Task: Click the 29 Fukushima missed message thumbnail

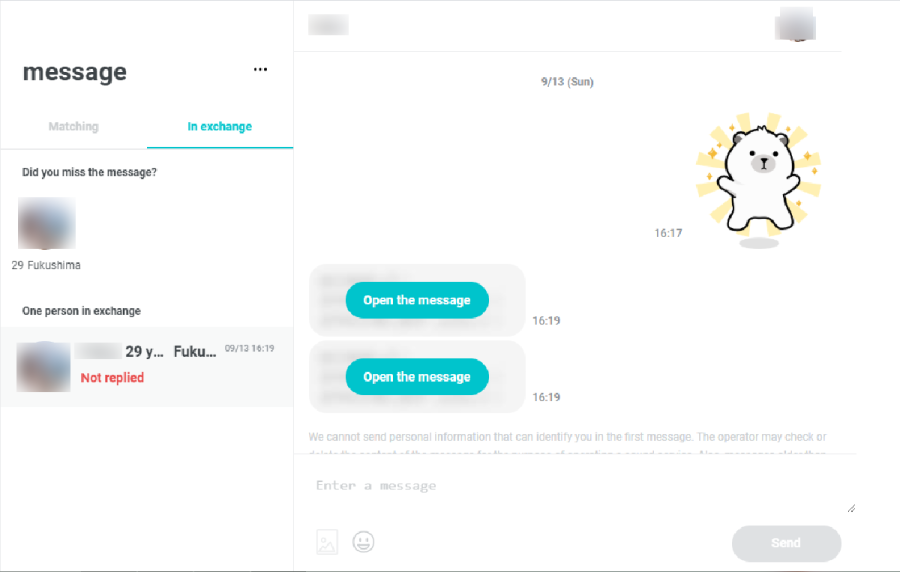Action: click(x=46, y=223)
